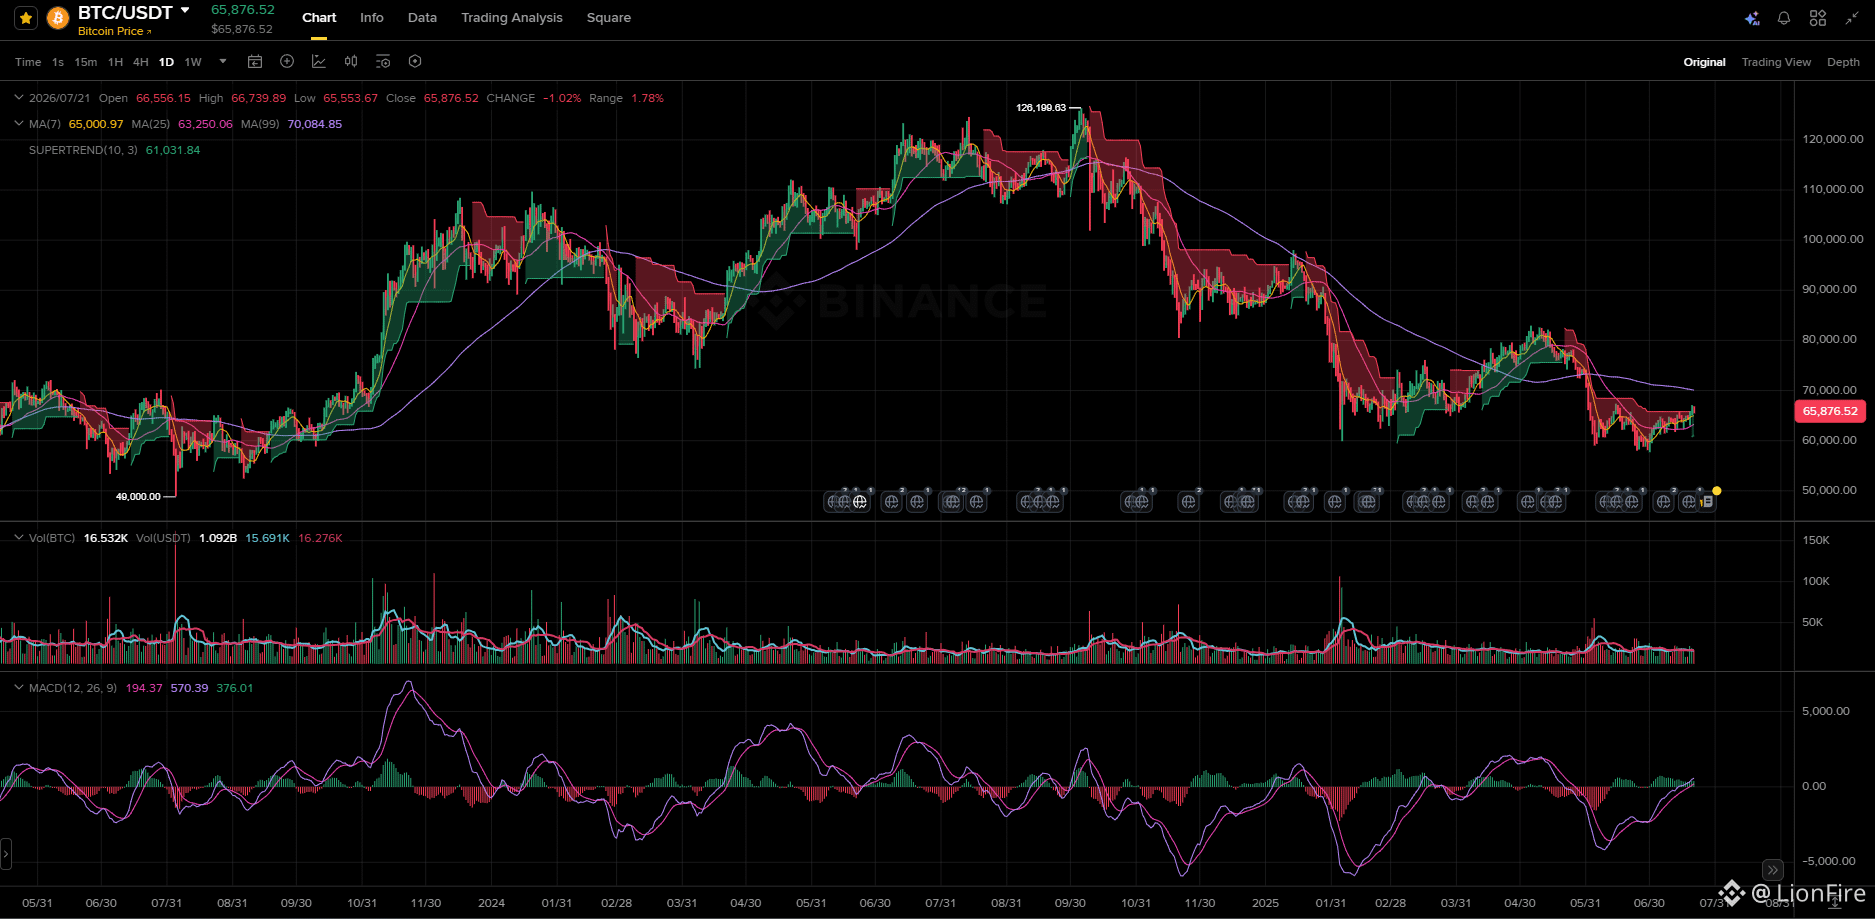Select the 15m interval
1875x919 pixels.
coord(86,62)
